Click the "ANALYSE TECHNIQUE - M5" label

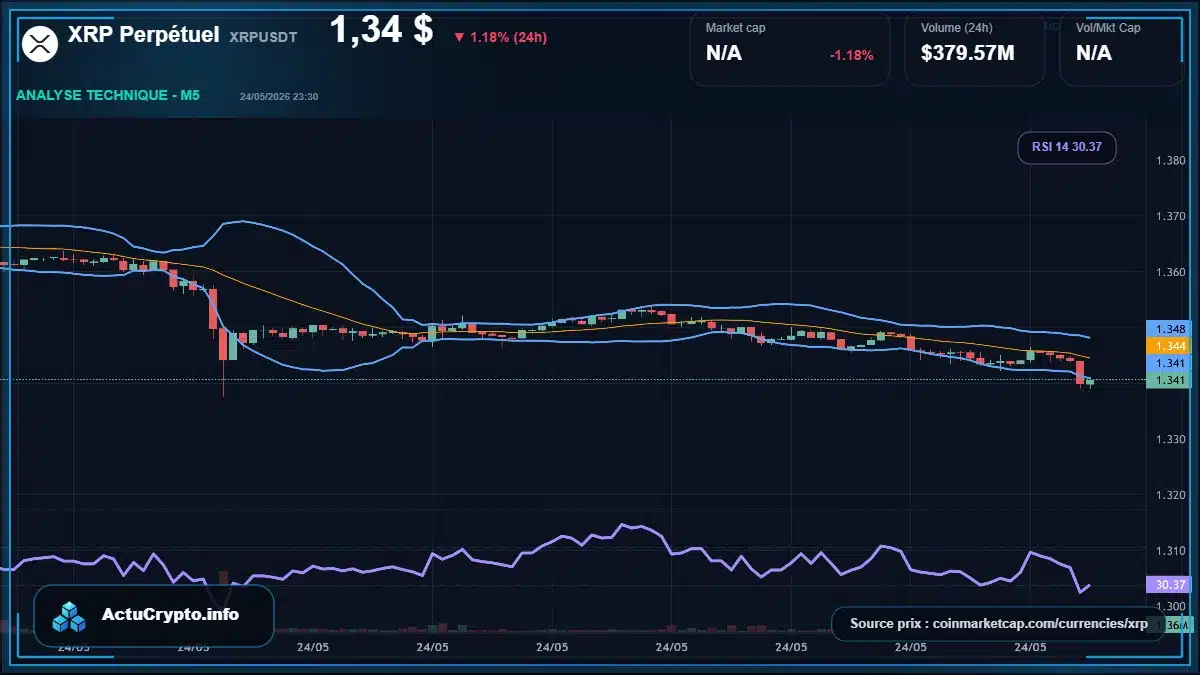(x=108, y=95)
